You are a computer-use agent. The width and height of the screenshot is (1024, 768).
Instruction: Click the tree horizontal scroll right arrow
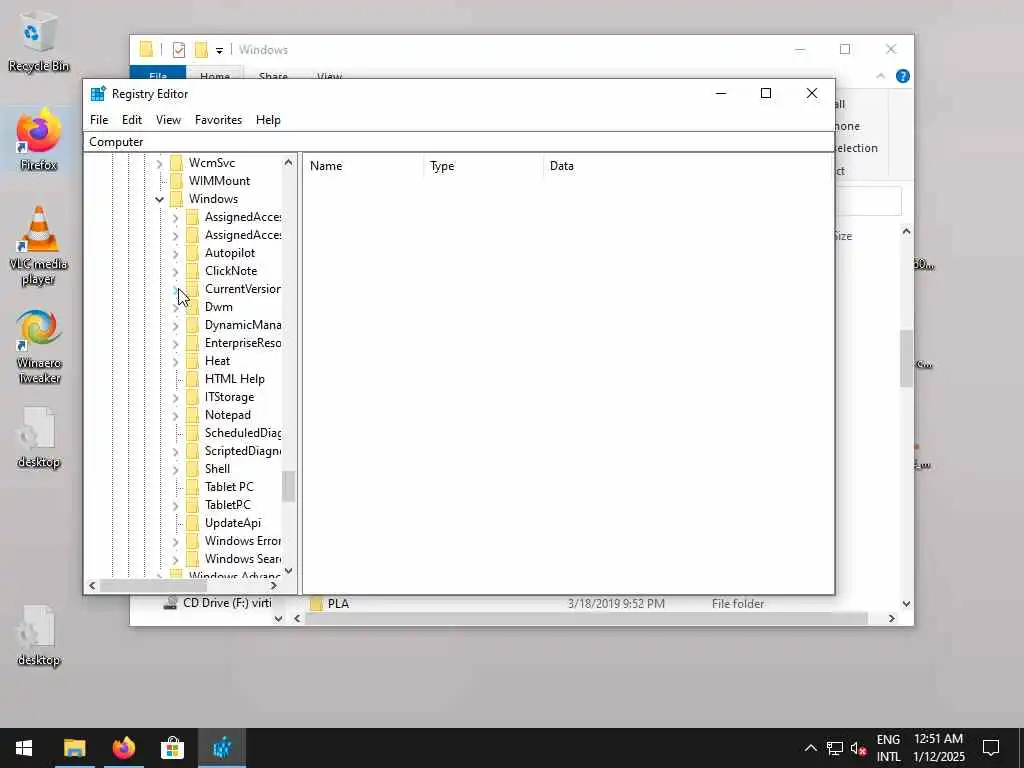point(274,586)
